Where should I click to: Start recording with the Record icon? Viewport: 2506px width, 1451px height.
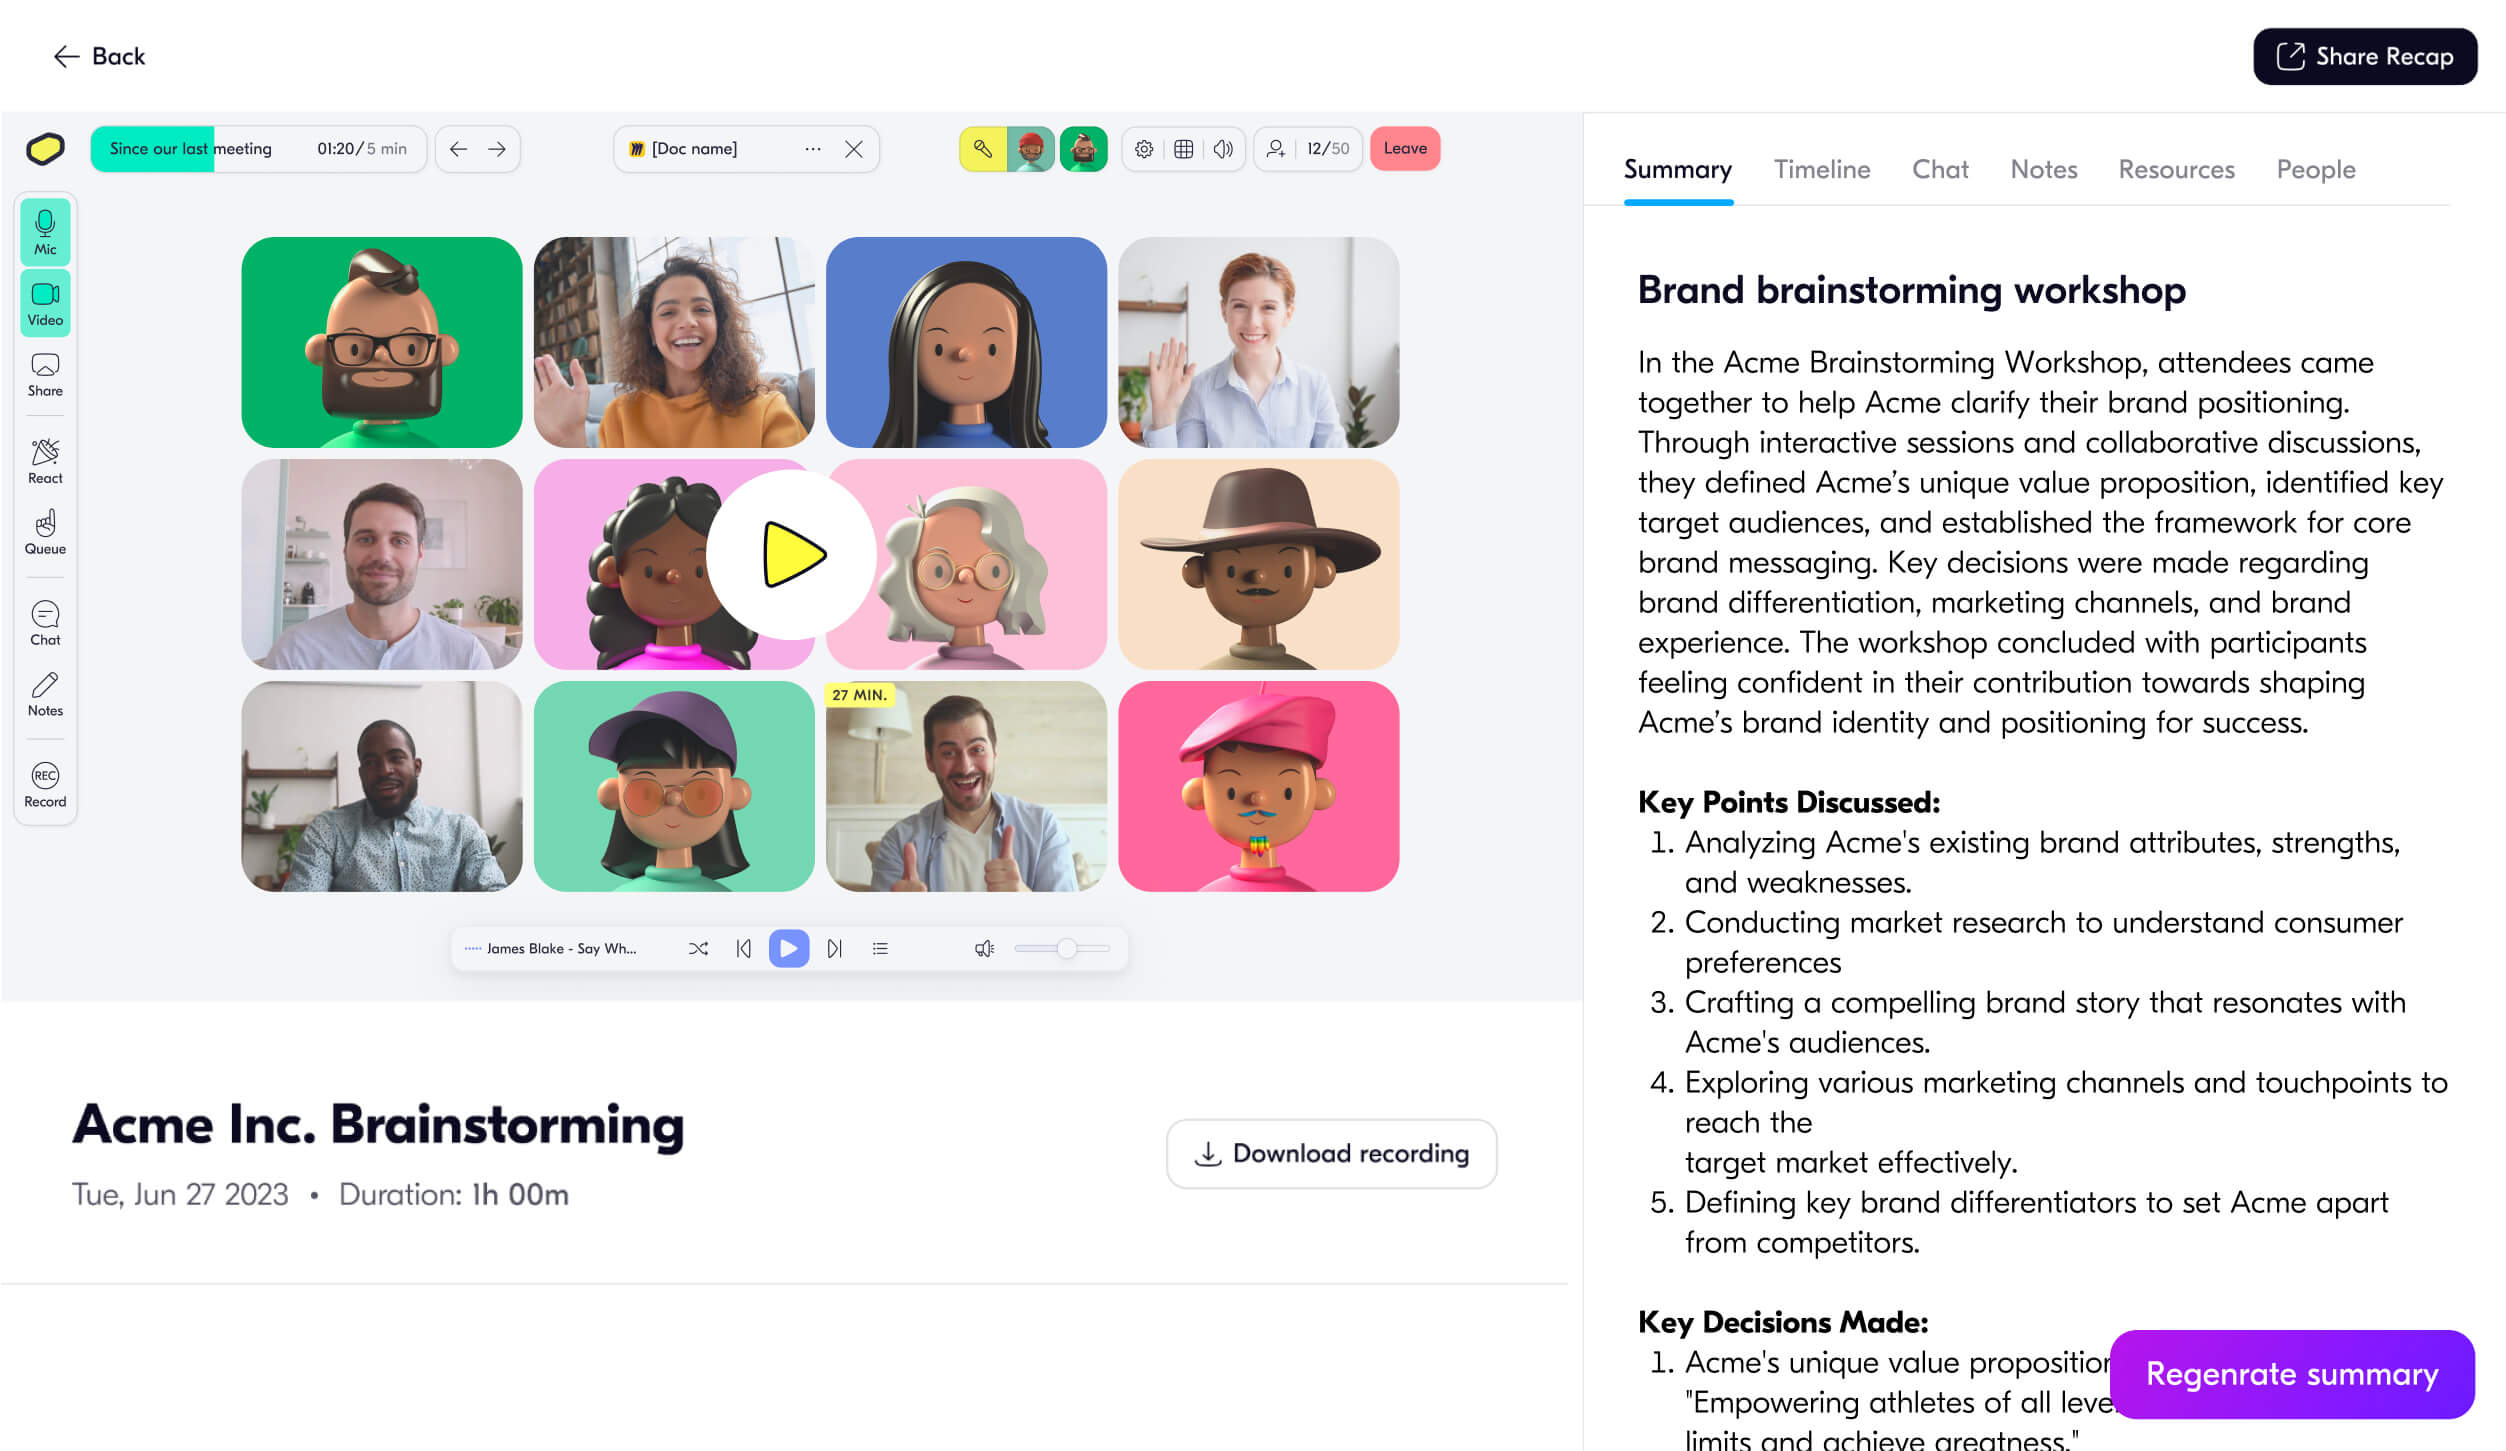click(45, 785)
